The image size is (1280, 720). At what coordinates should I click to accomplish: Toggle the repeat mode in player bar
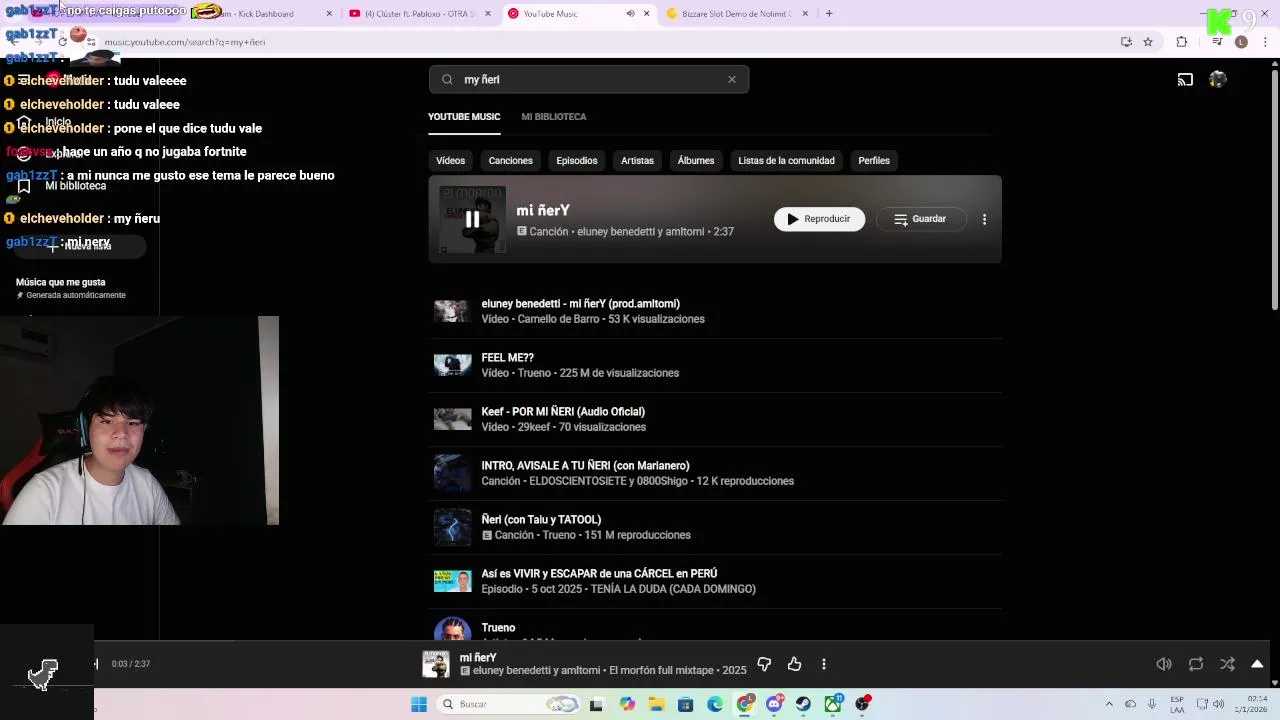1196,664
